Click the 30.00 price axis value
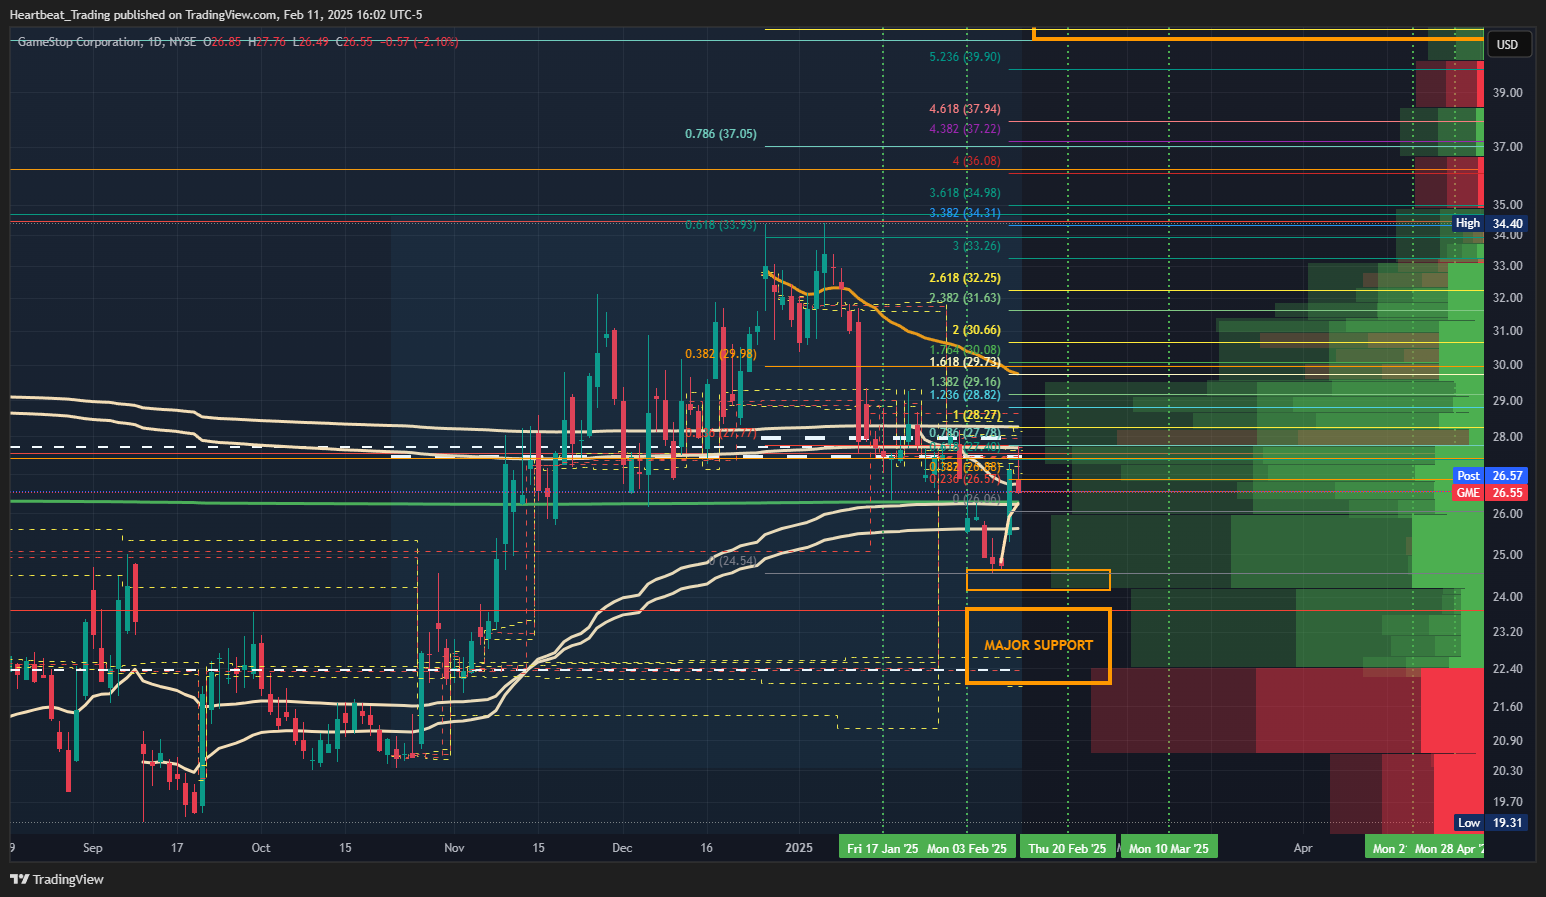 (1507, 365)
